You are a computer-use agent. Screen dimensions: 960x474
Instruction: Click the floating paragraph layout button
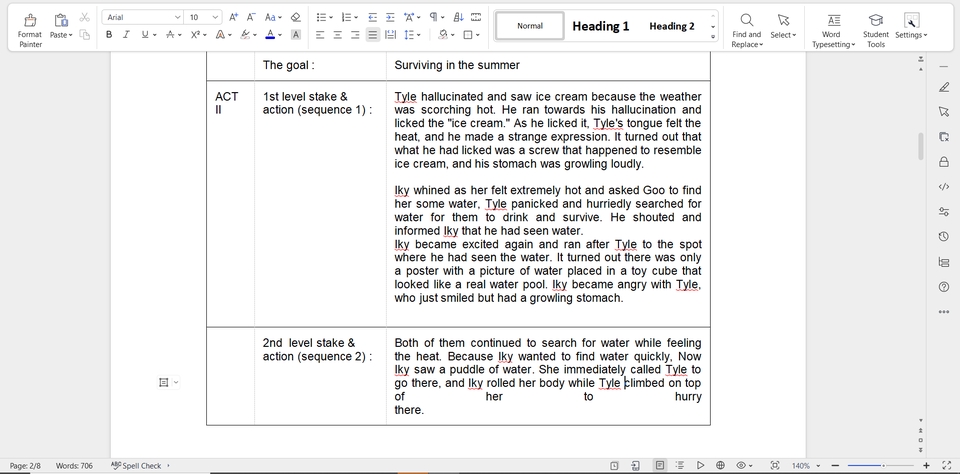[163, 382]
